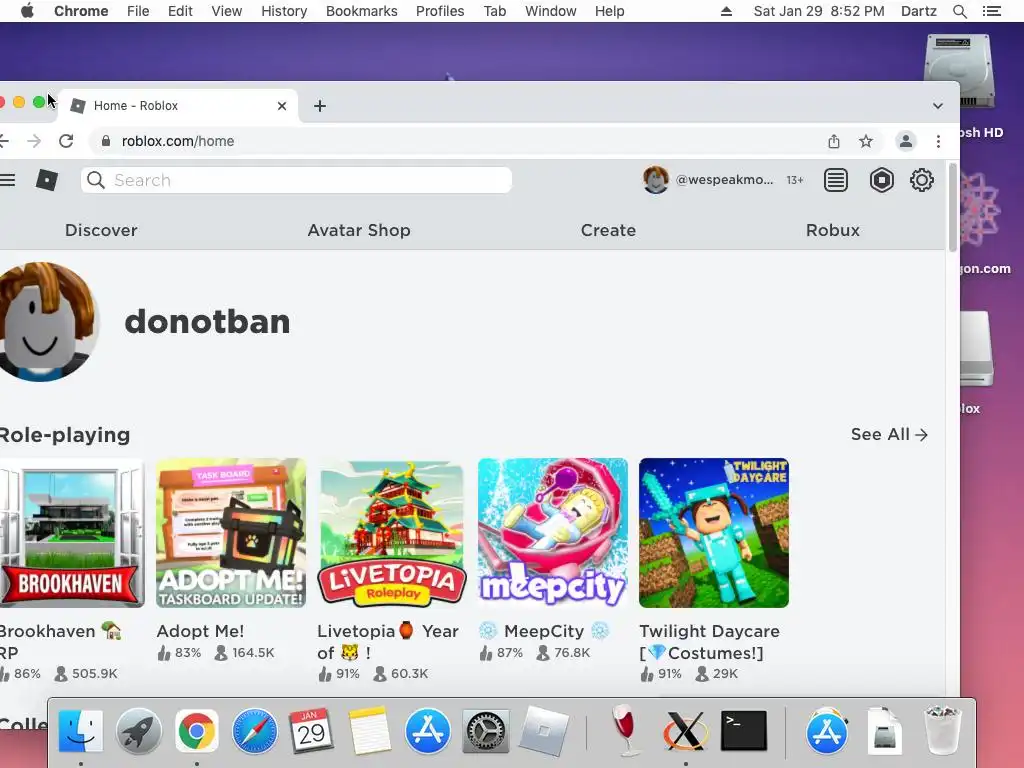Open Terminal from the Dock
Screen dimensions: 1024x768
pyautogui.click(x=744, y=731)
